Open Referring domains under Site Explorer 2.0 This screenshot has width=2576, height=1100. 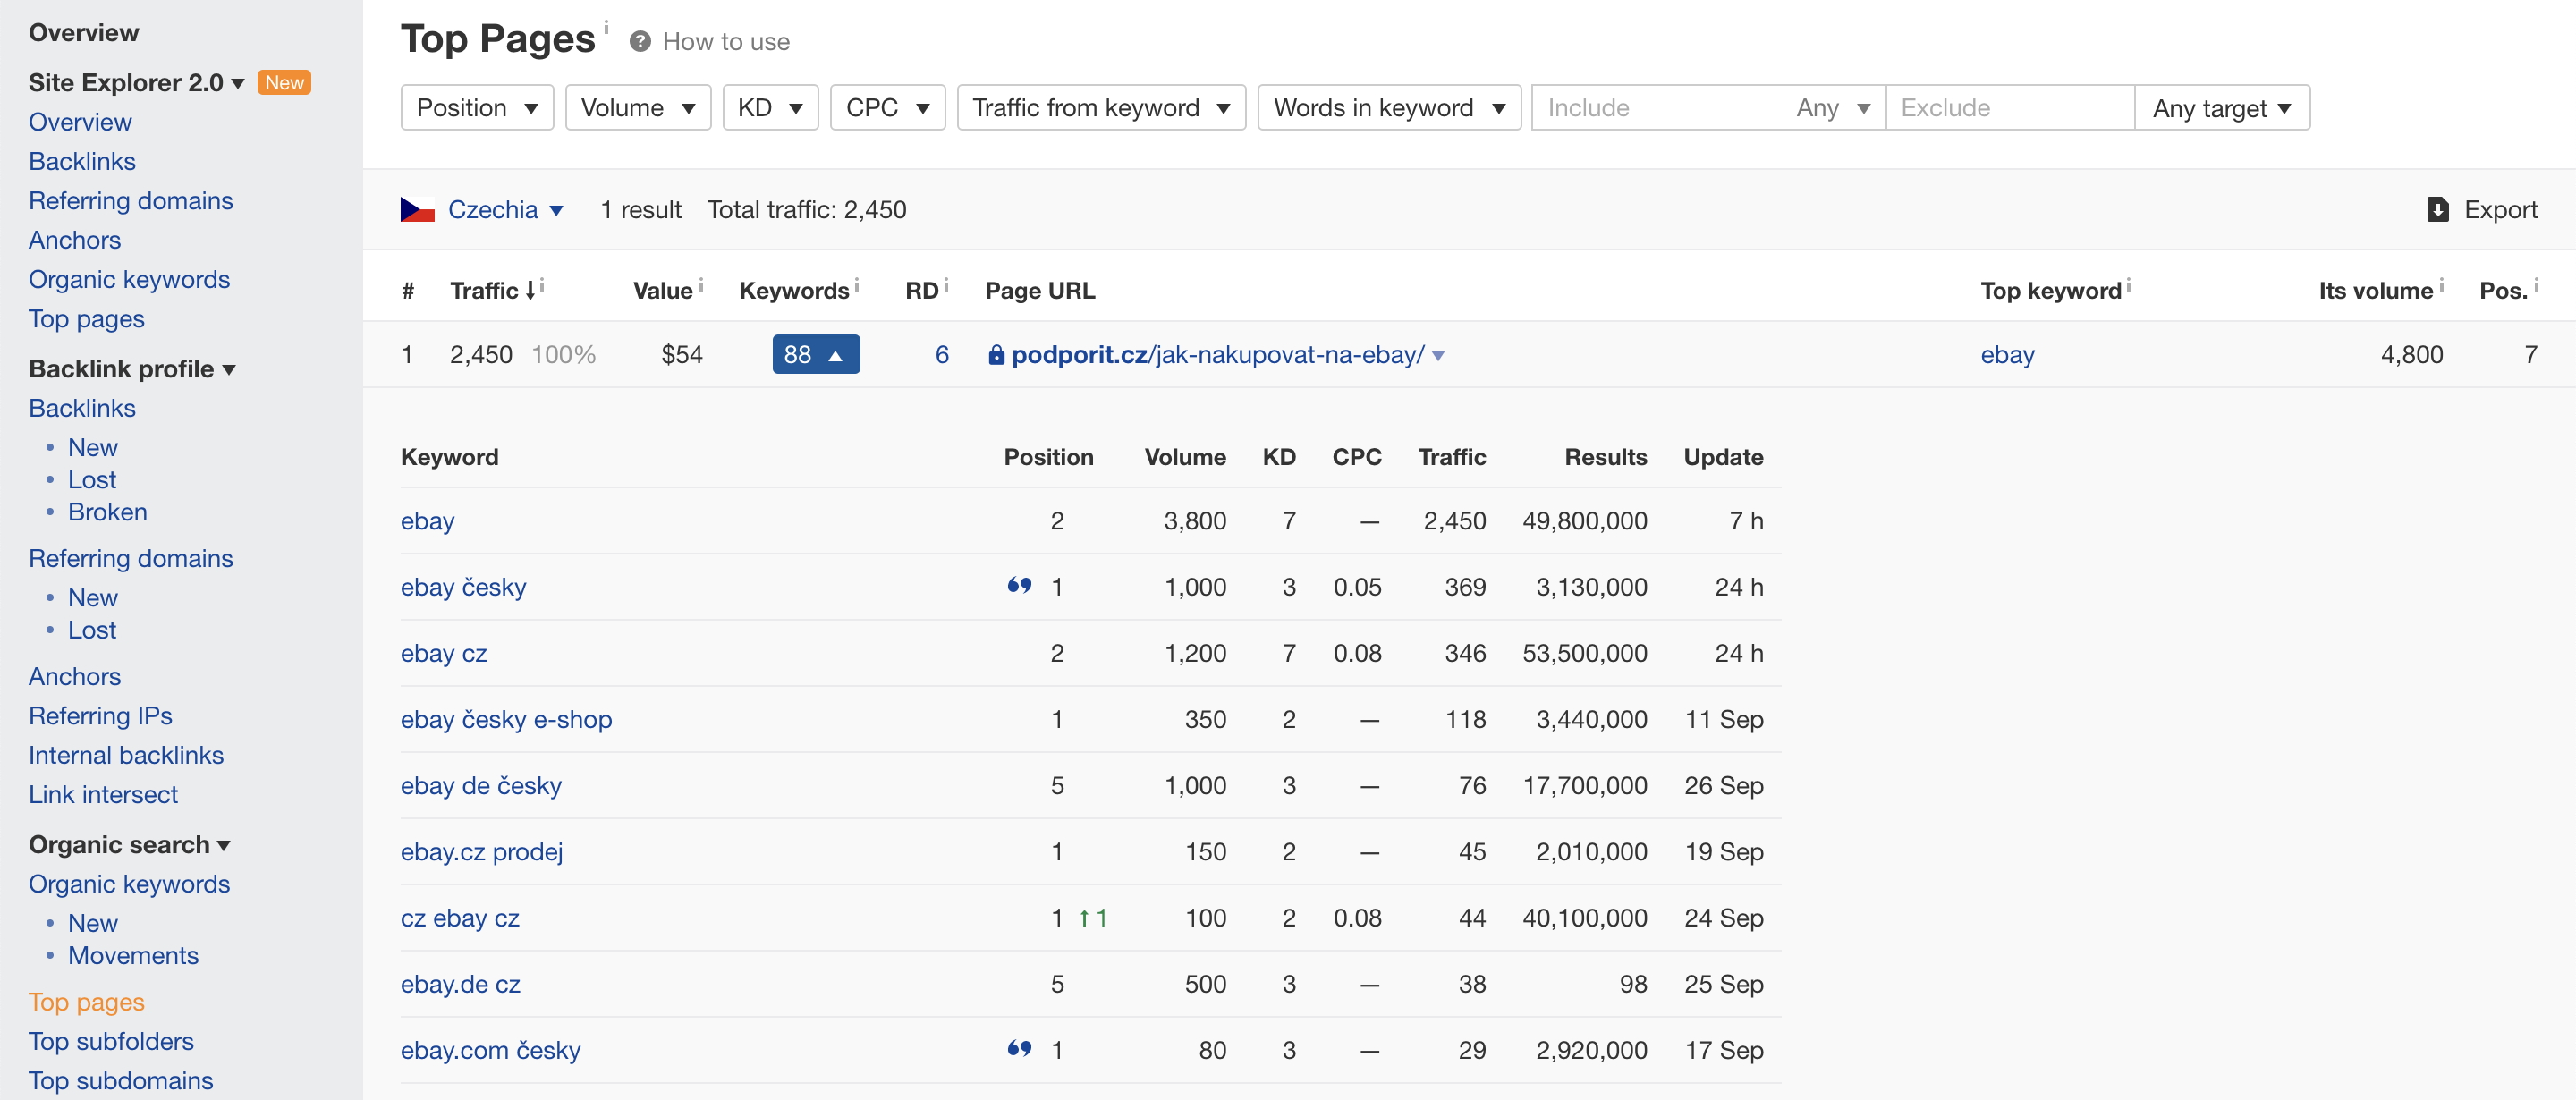[x=131, y=201]
